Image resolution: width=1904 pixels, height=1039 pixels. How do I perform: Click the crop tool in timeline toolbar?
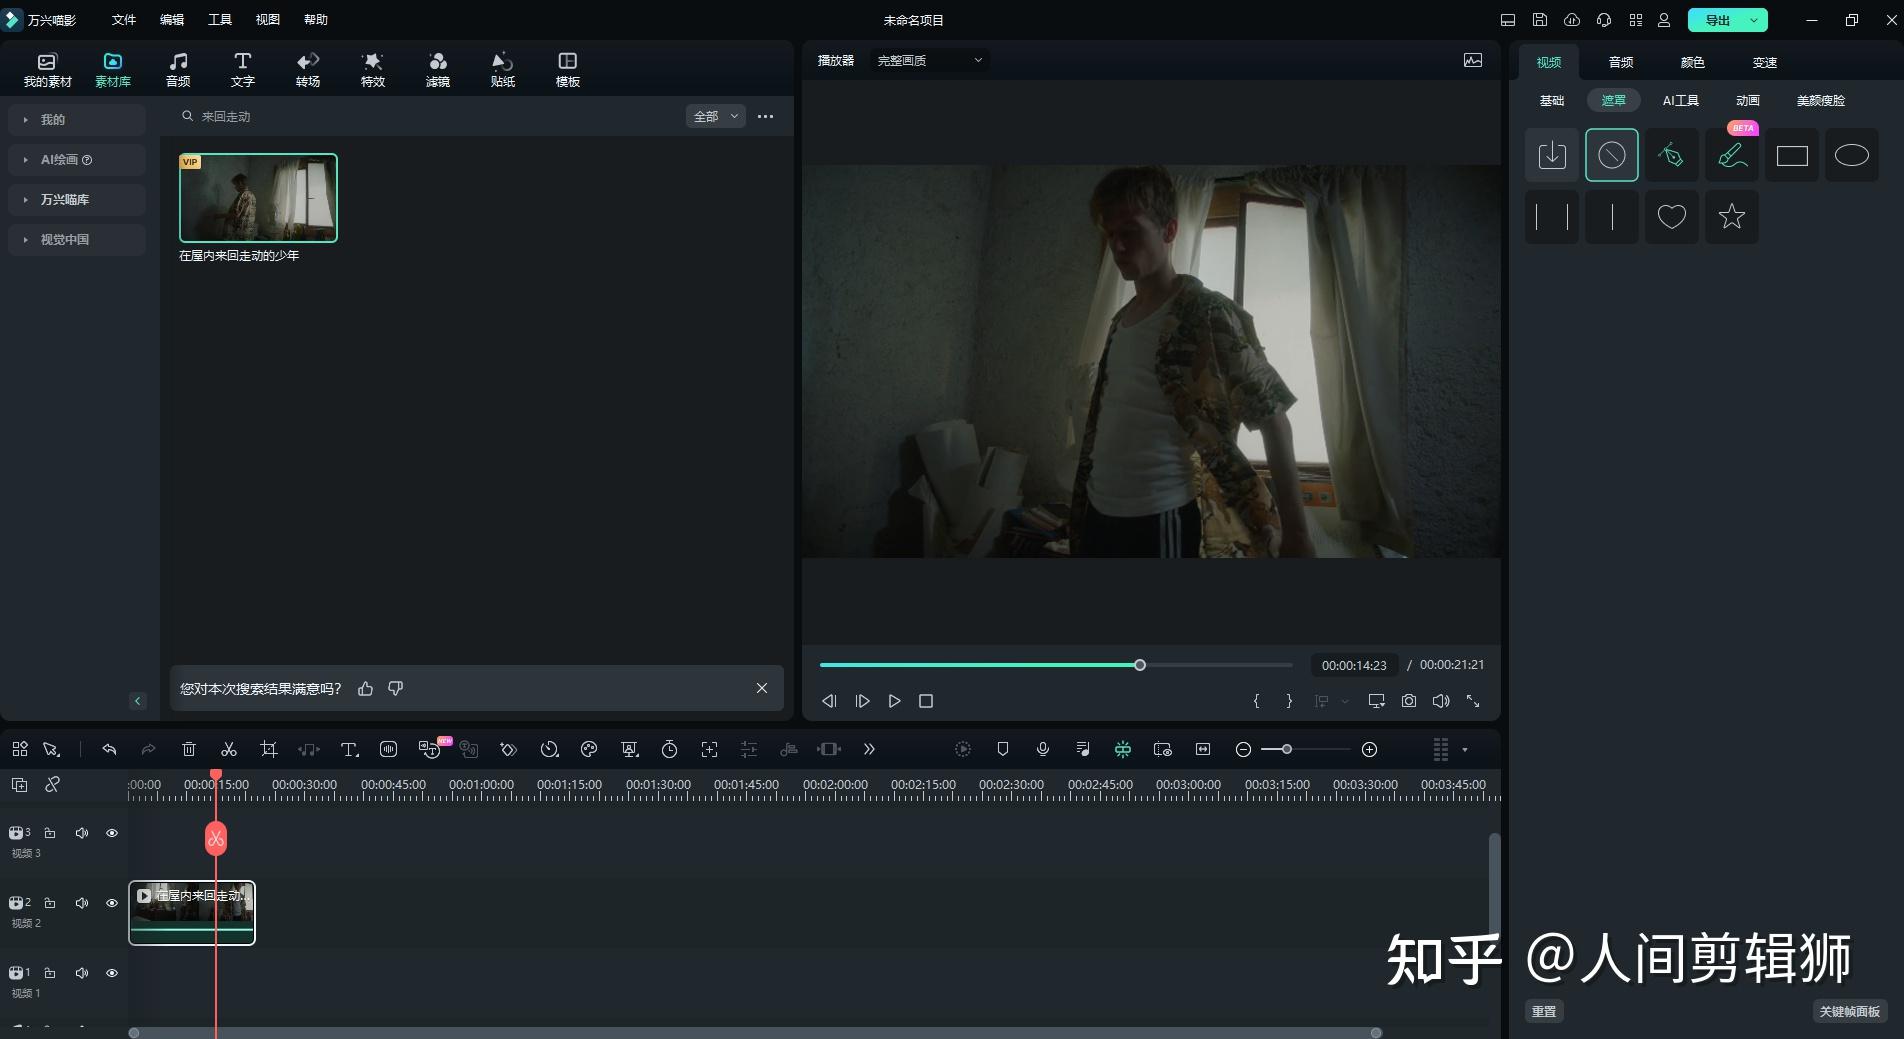269,749
